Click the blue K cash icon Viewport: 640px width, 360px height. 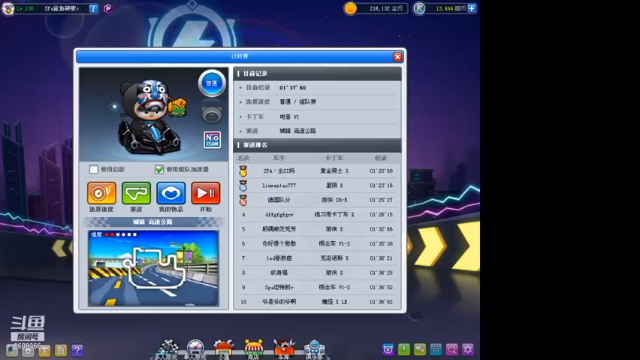[419, 8]
